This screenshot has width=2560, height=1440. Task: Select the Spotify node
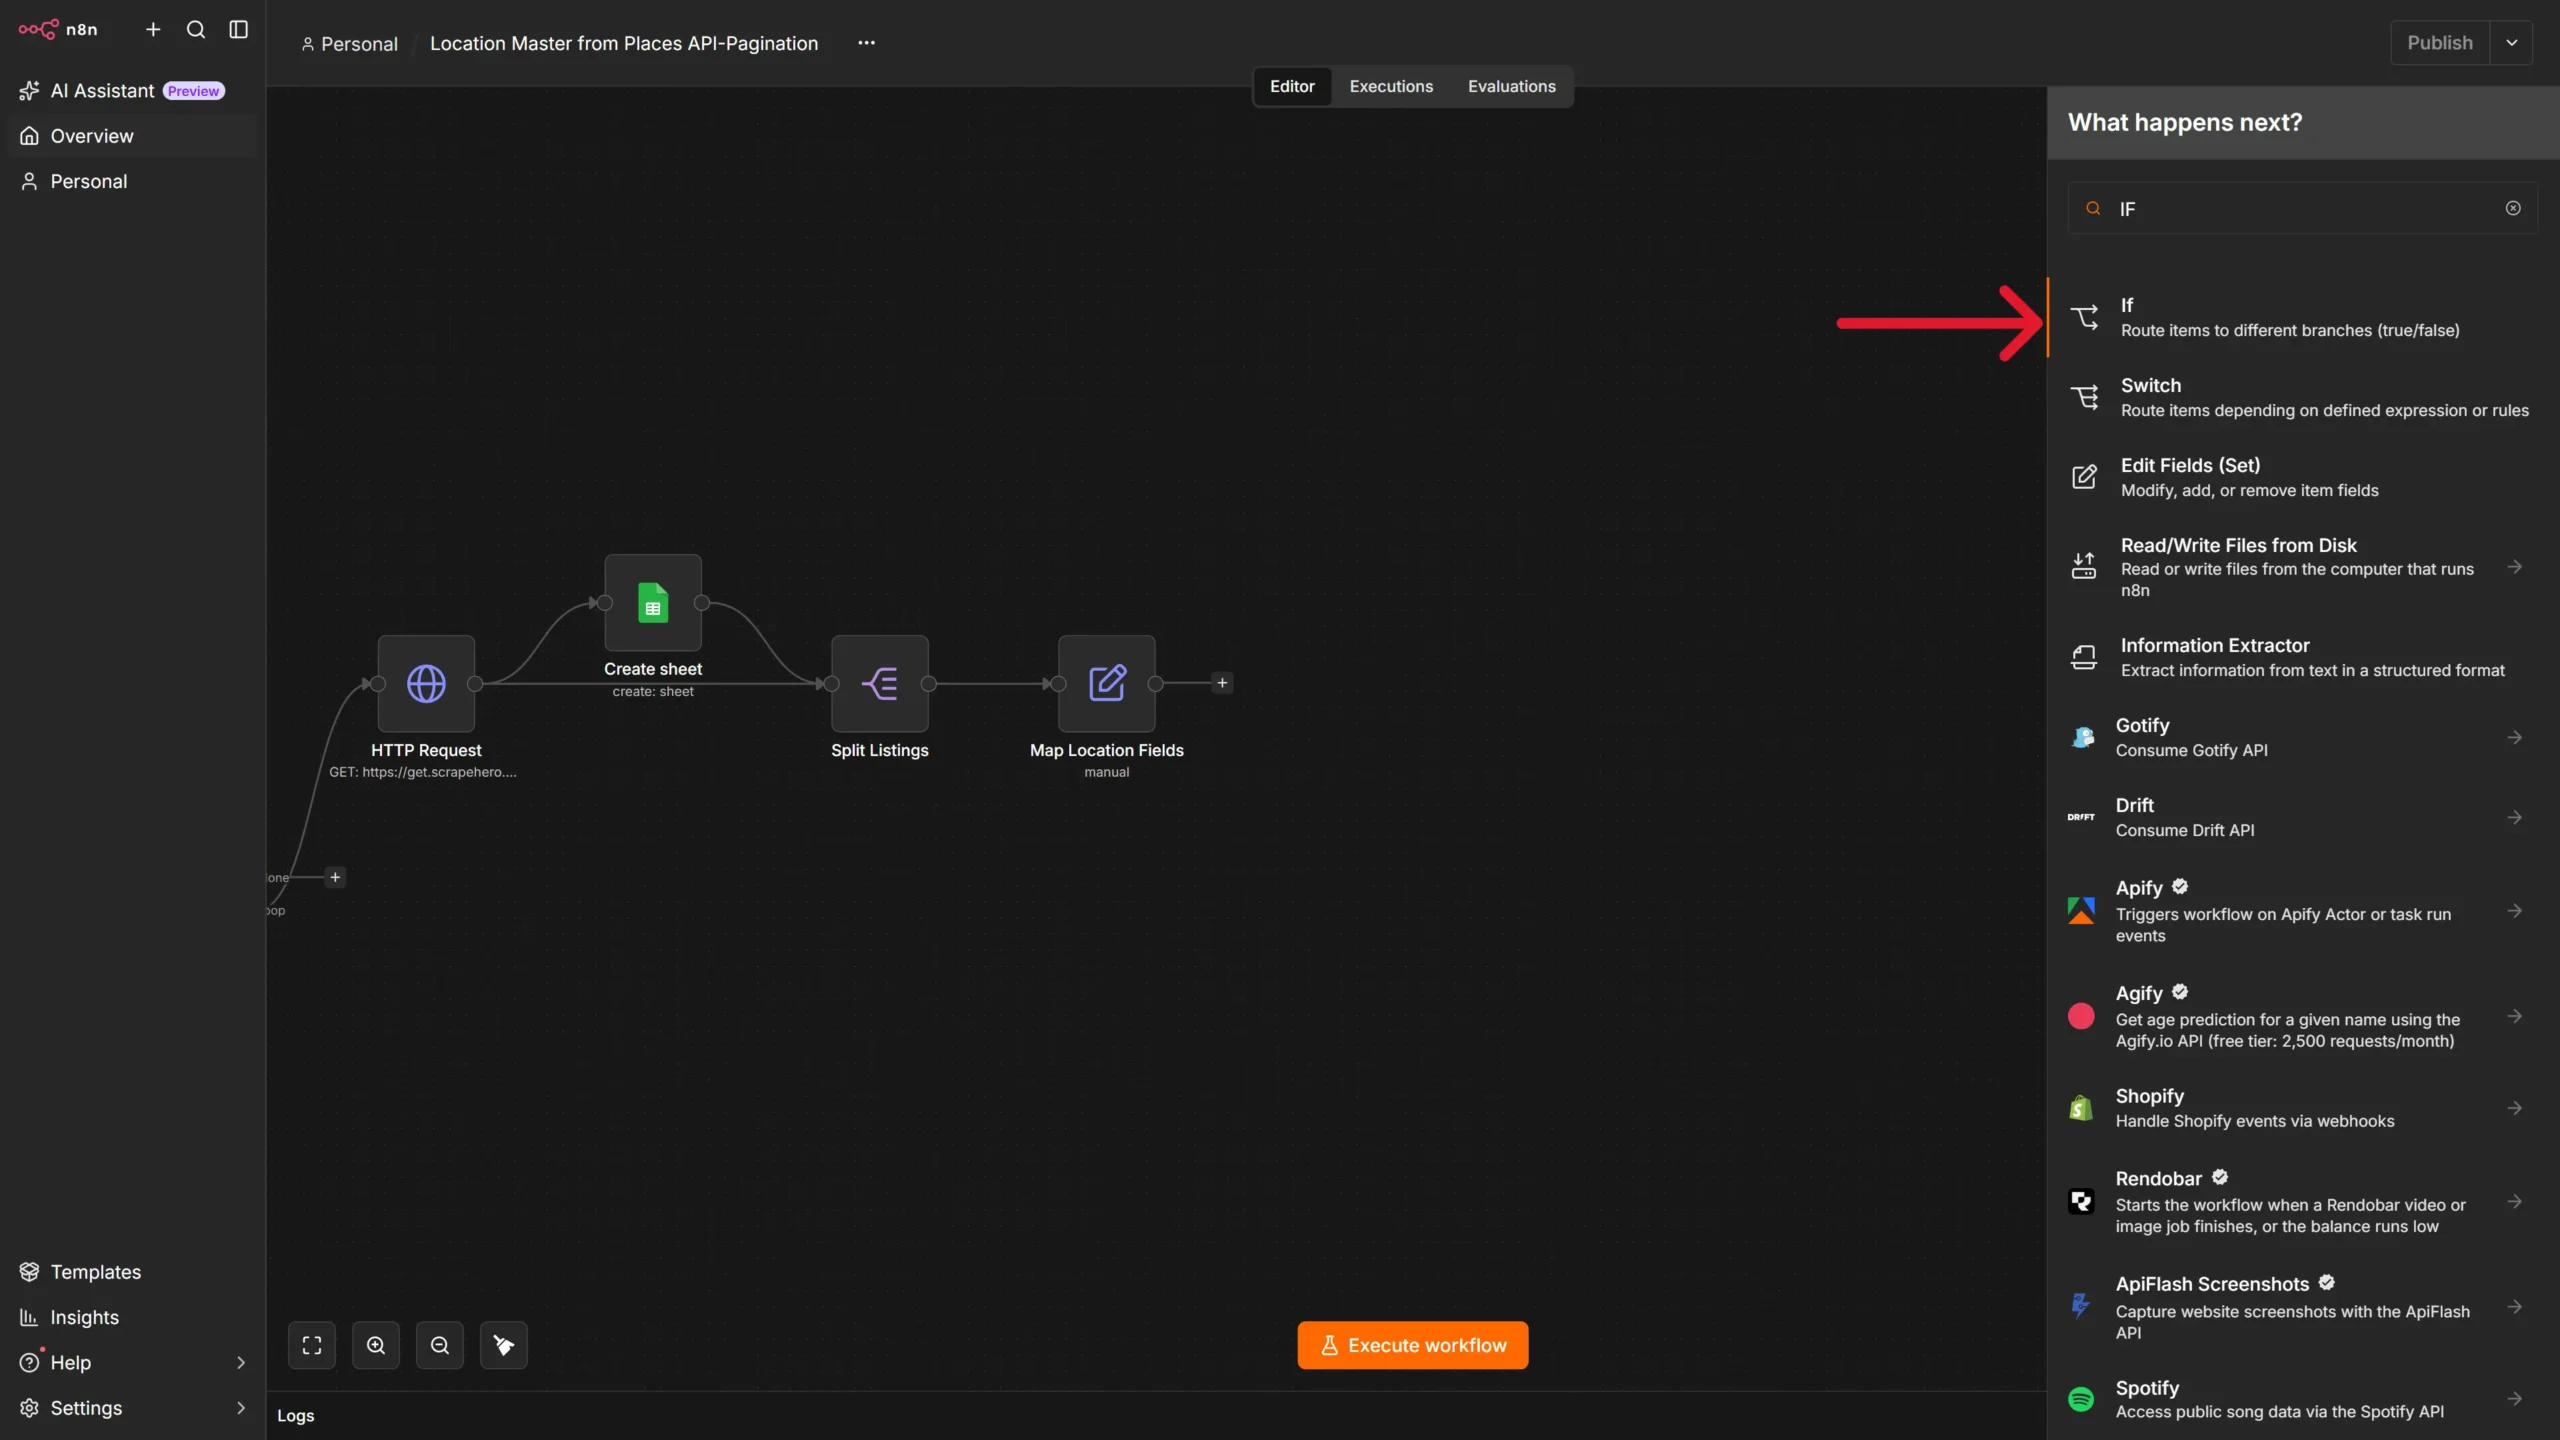tap(2302, 1399)
